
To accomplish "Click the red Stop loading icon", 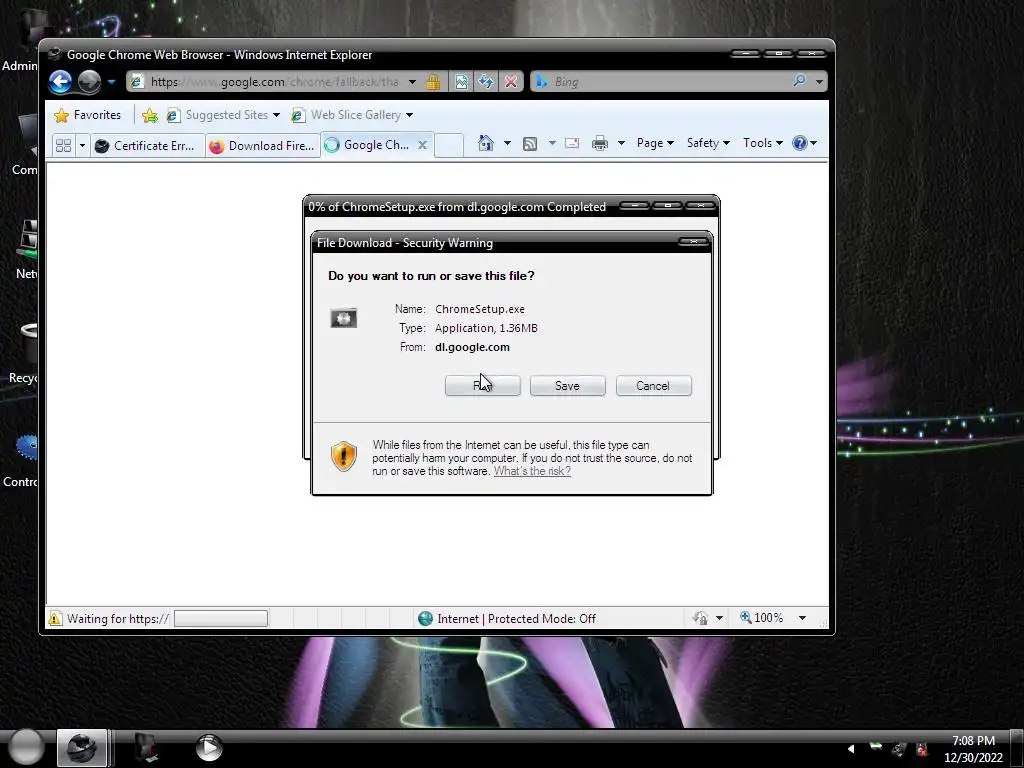I will coord(511,82).
